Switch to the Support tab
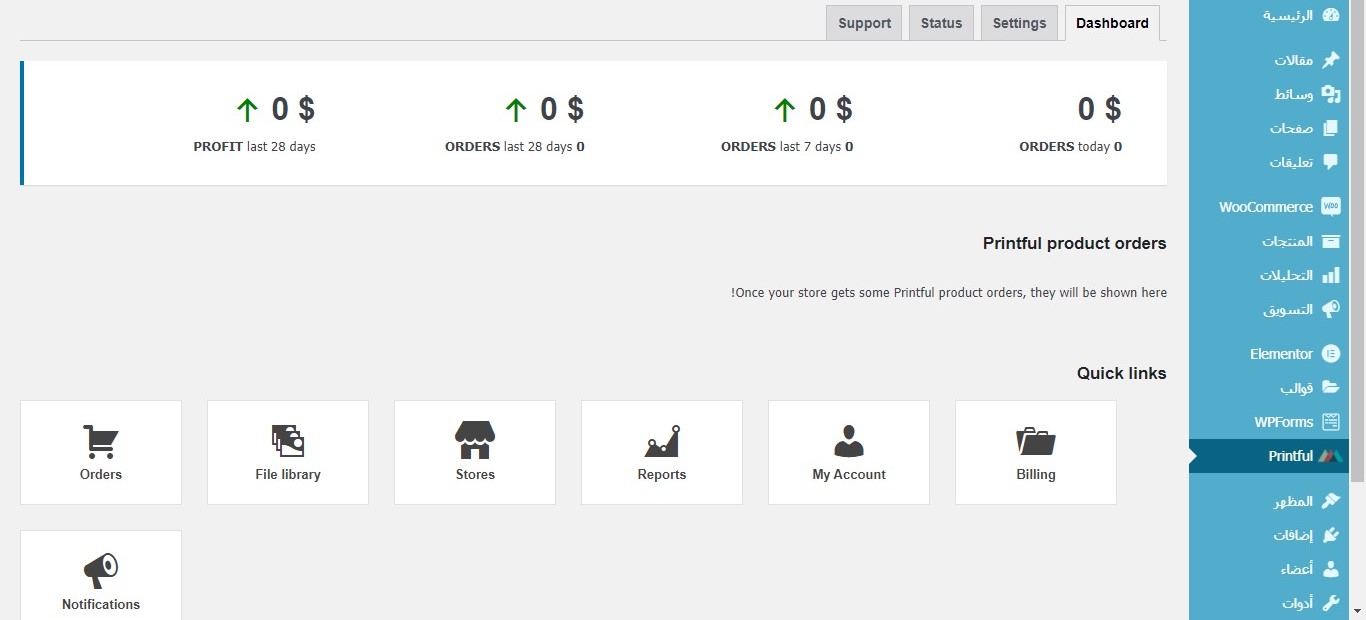 pos(864,23)
